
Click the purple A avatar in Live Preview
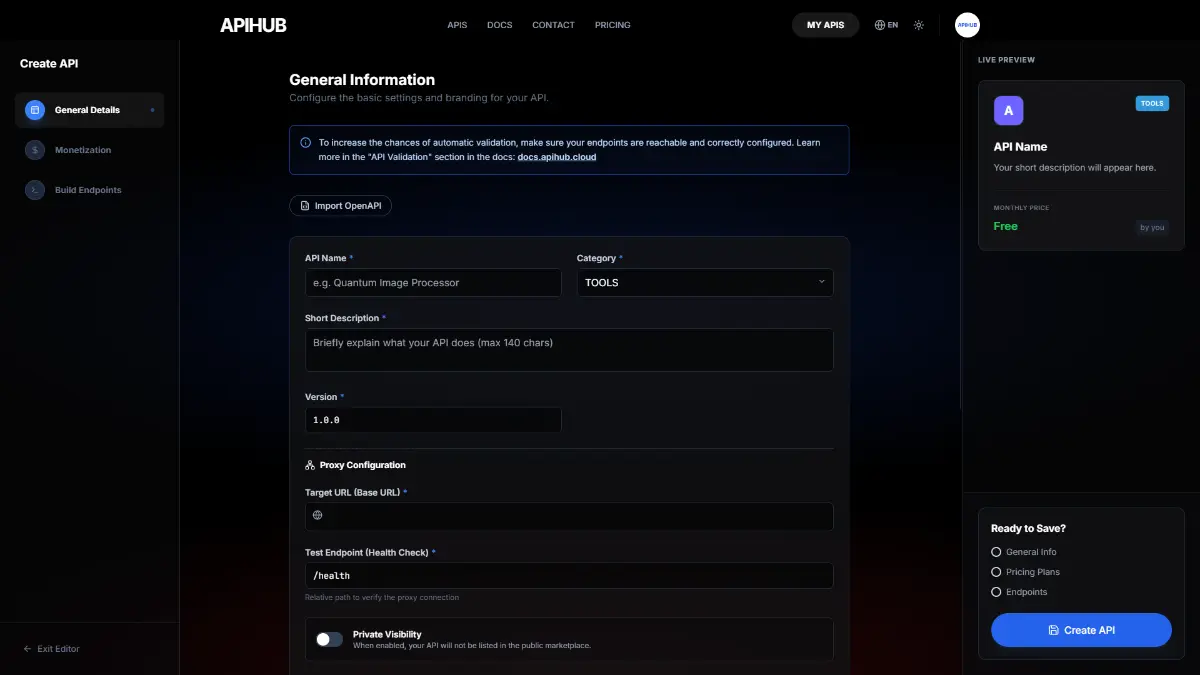(1008, 110)
